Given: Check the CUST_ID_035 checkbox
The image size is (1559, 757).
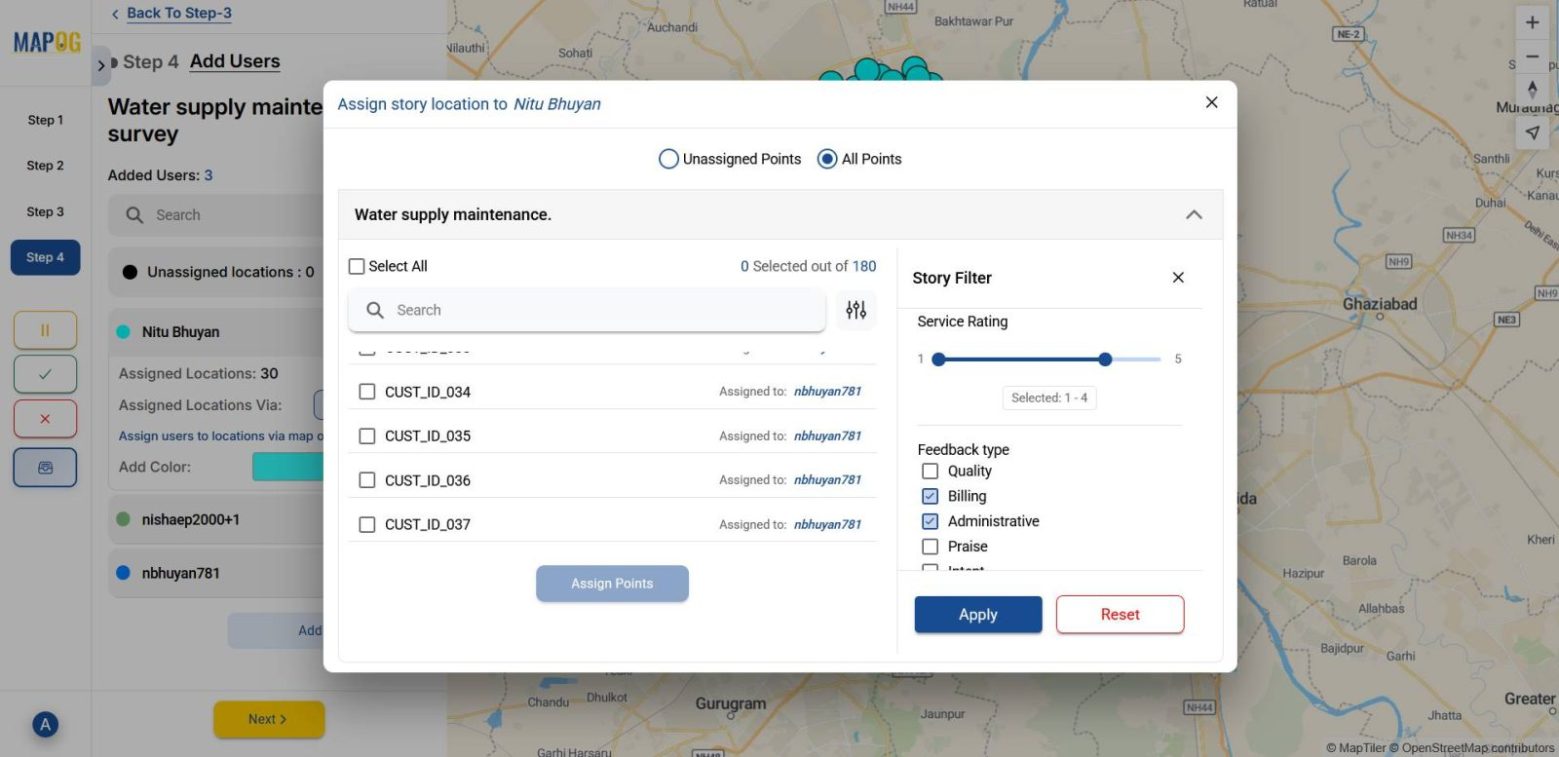Looking at the screenshot, I should pyautogui.click(x=367, y=436).
